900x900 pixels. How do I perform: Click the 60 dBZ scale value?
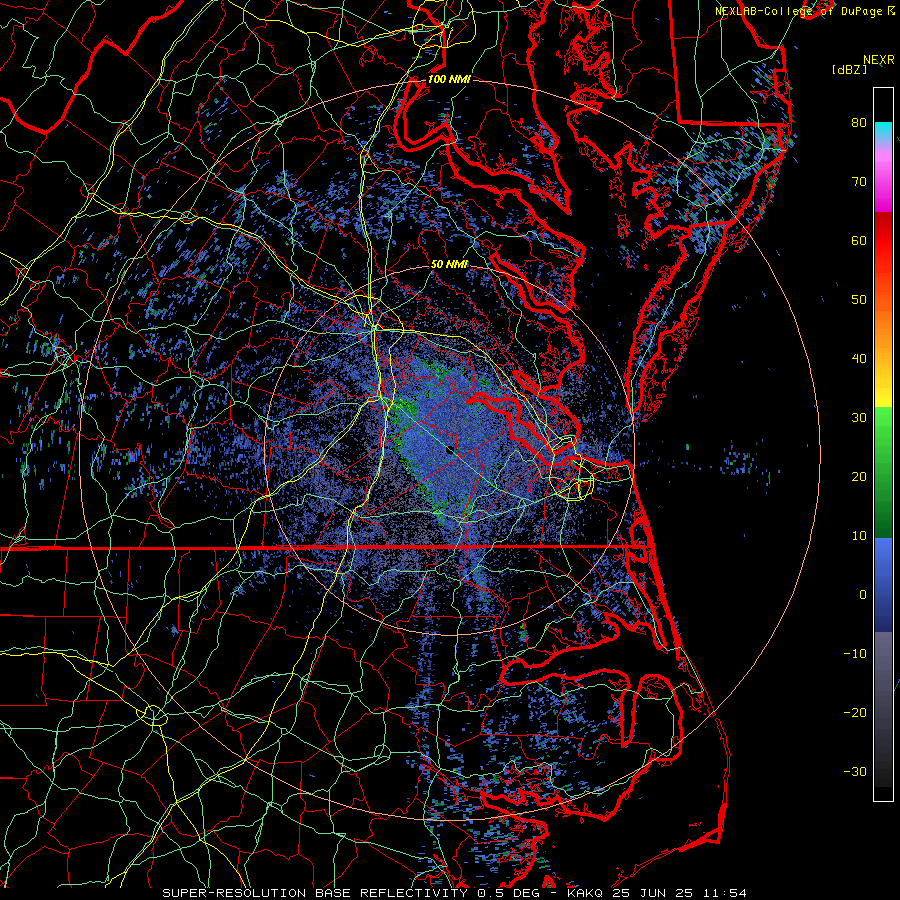pyautogui.click(x=859, y=240)
